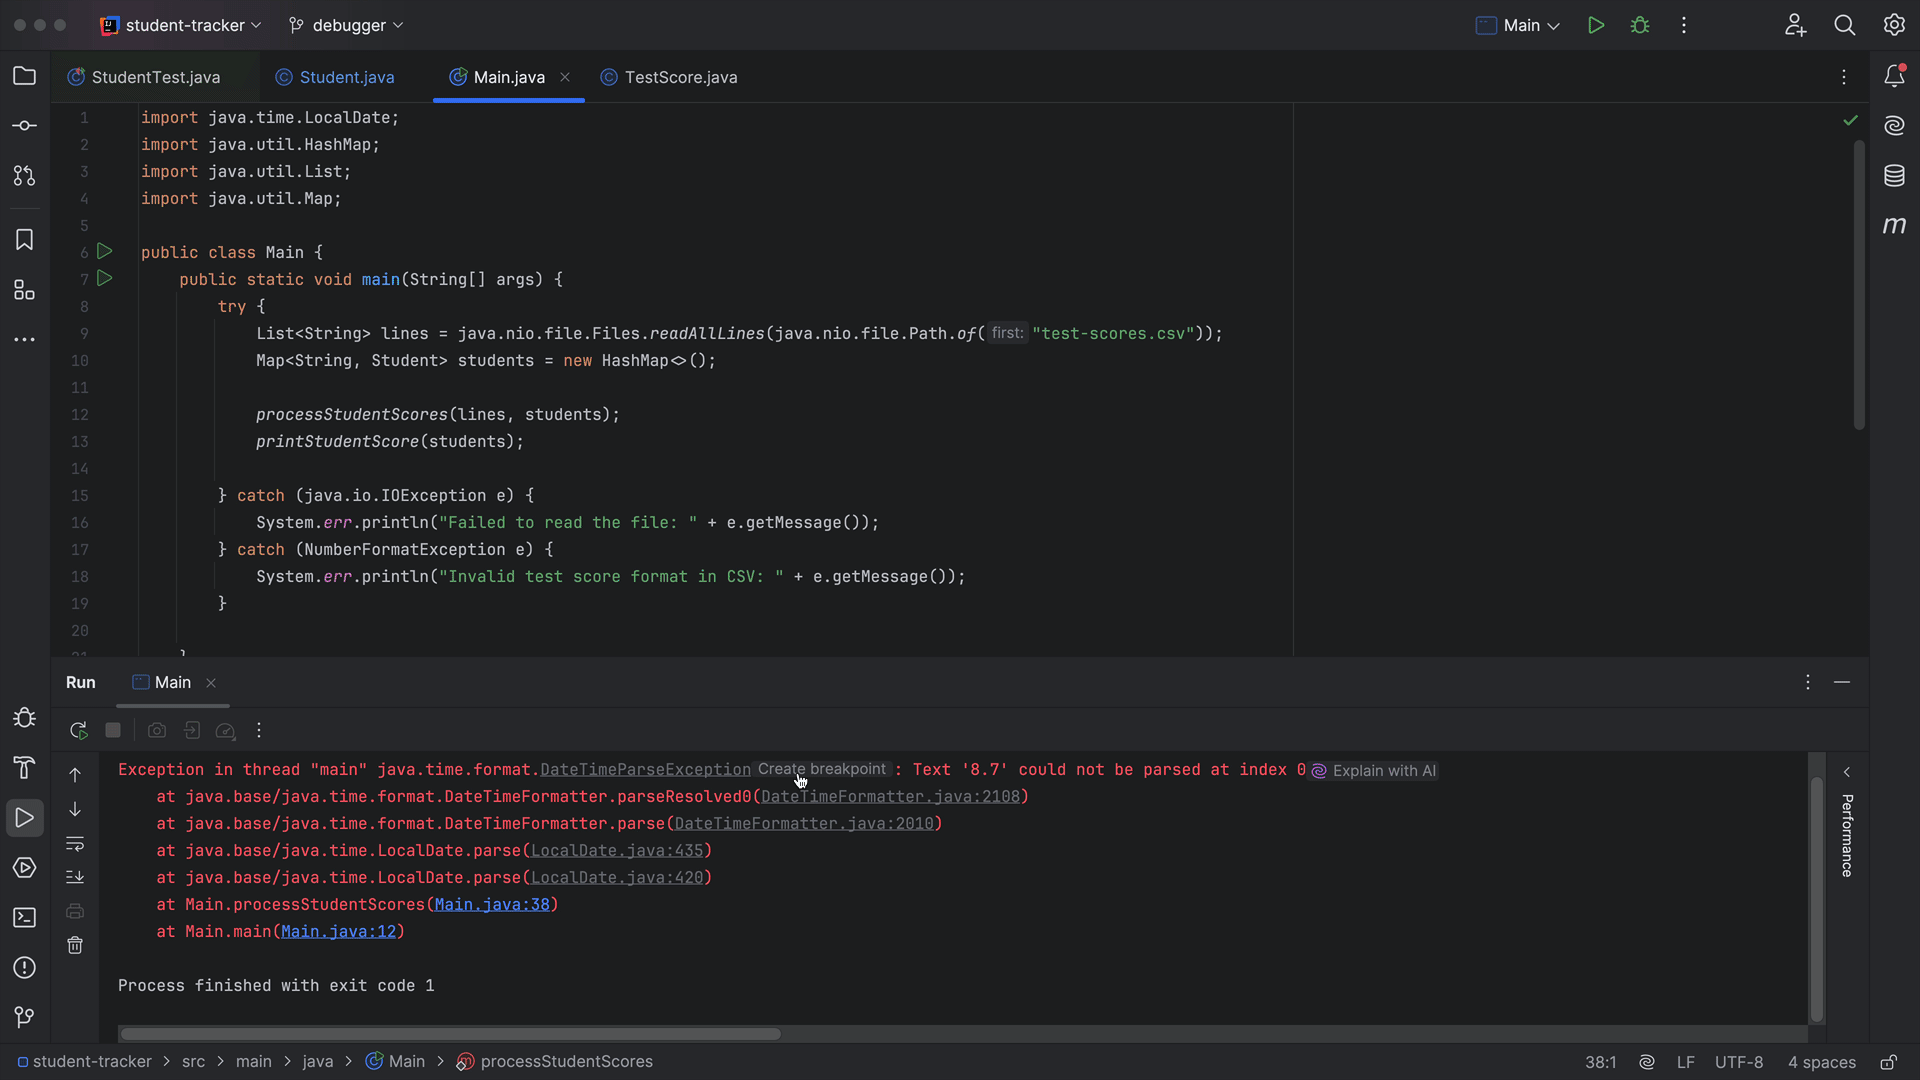The image size is (1920, 1080).
Task: Expand the student-tracker project dropdown
Action: 181,26
